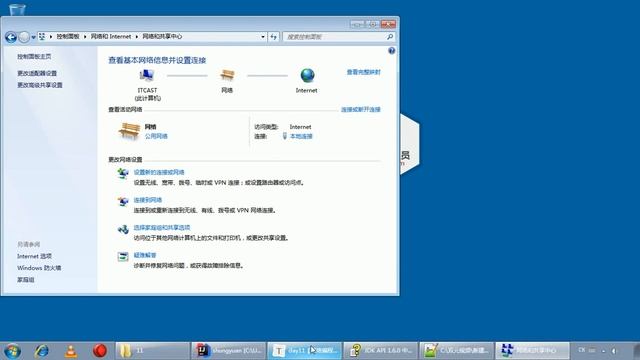Open 疑难解答 troubleshooting link
Image resolution: width=640 pixels, height=360 pixels.
[145, 256]
